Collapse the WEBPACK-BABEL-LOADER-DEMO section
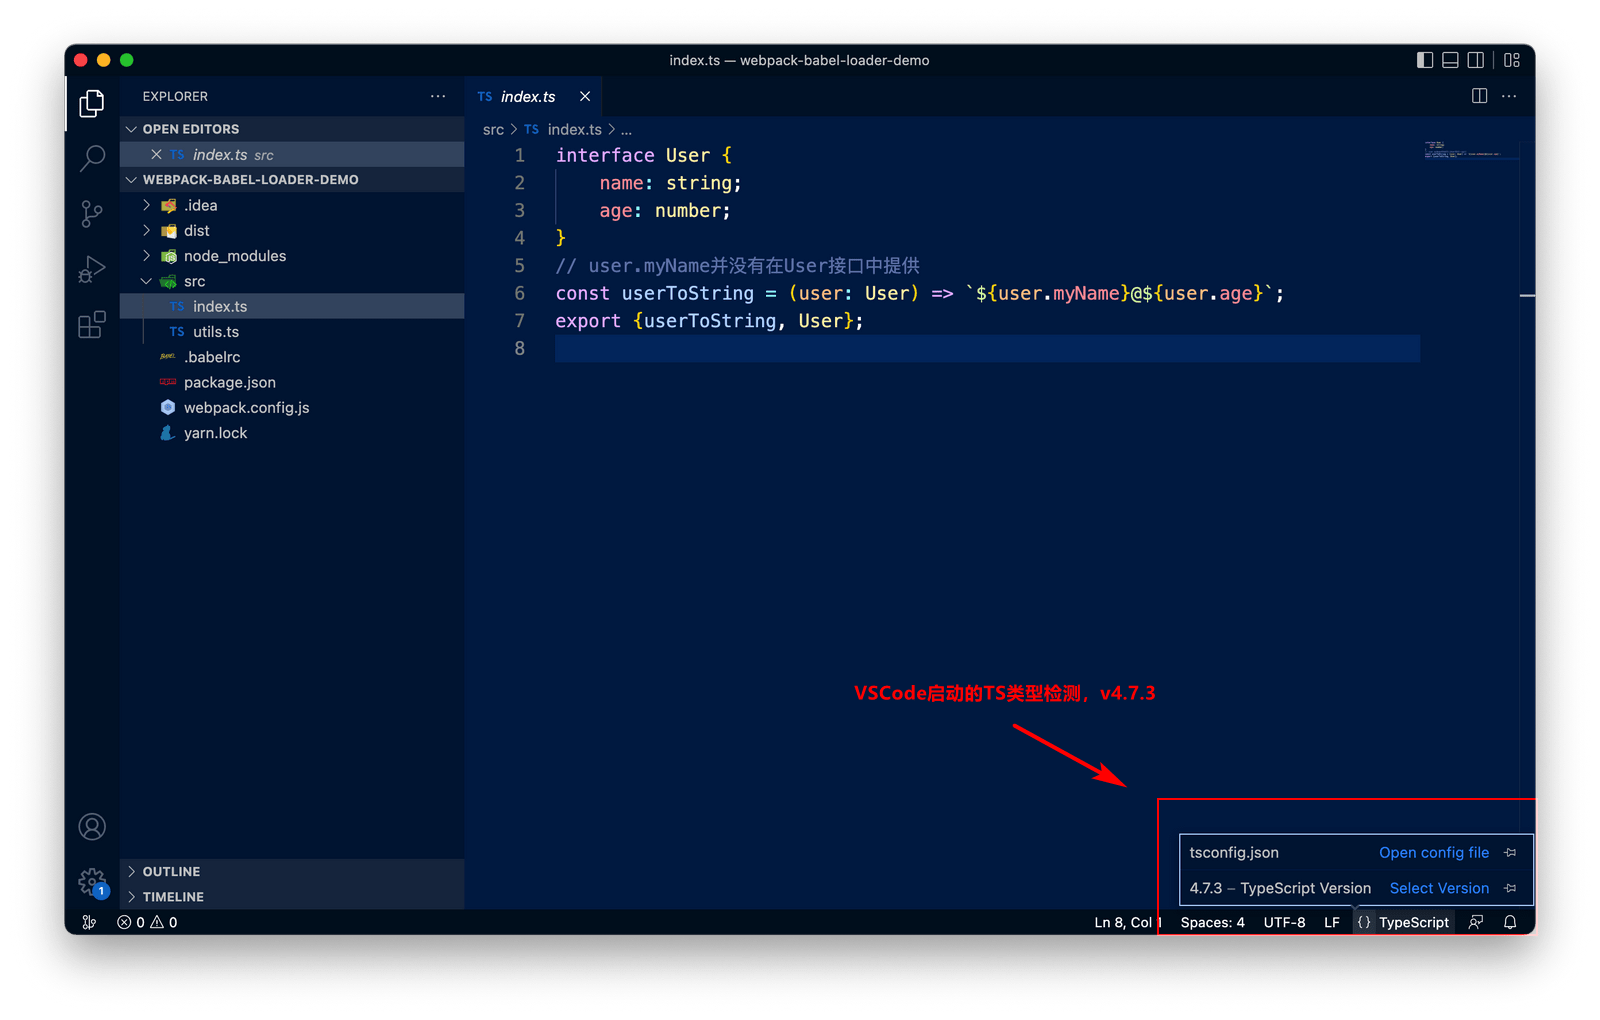1600x1020 pixels. [x=292, y=180]
